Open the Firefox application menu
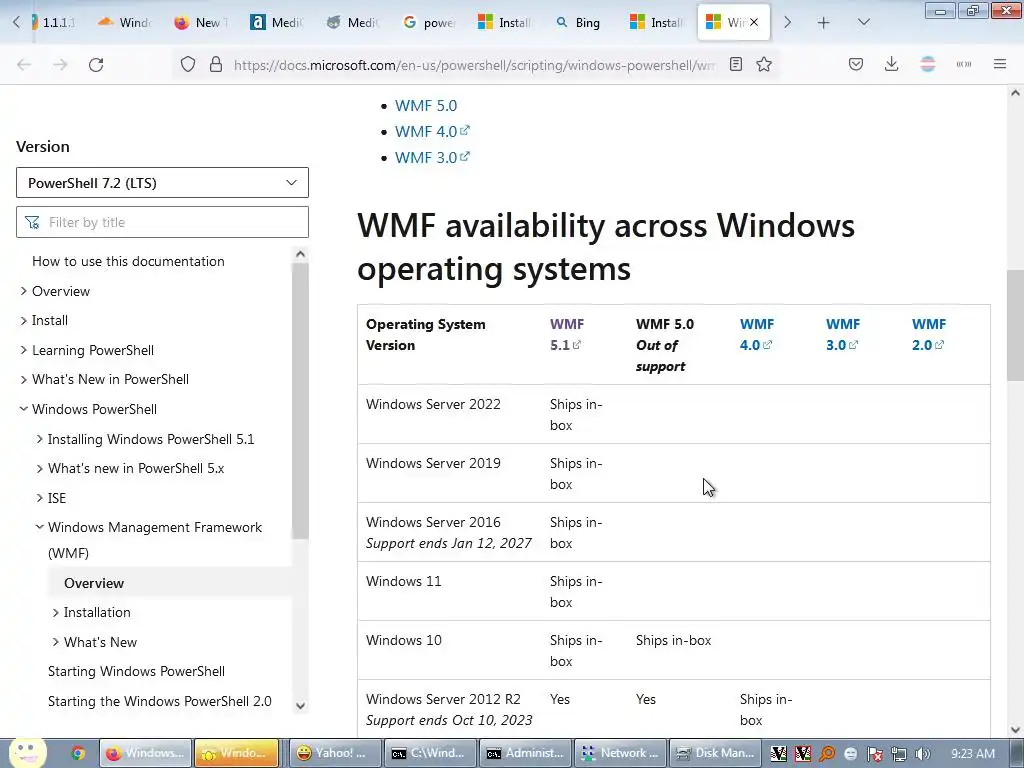The height and width of the screenshot is (768, 1024). click(x=1000, y=65)
